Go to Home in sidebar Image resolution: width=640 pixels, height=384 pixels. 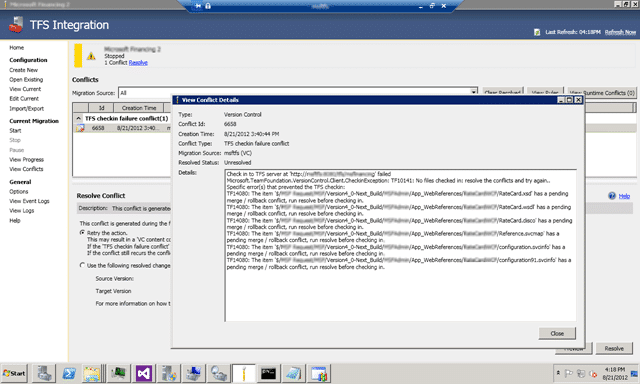tap(17, 48)
